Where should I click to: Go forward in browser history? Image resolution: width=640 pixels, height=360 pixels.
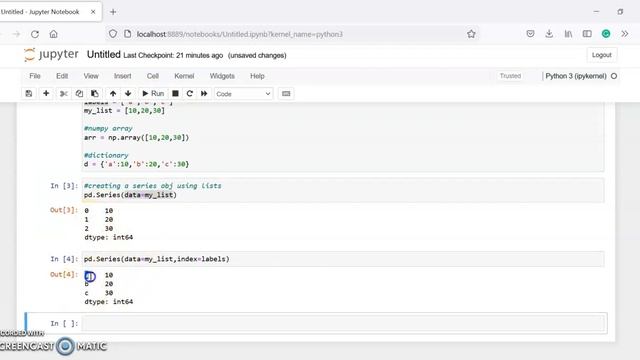[16, 34]
